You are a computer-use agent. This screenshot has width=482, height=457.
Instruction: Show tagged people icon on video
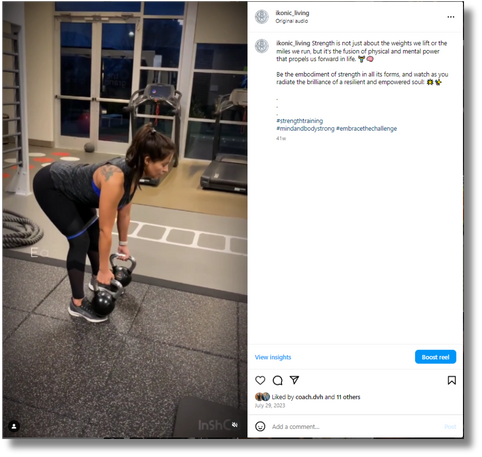coord(14,426)
